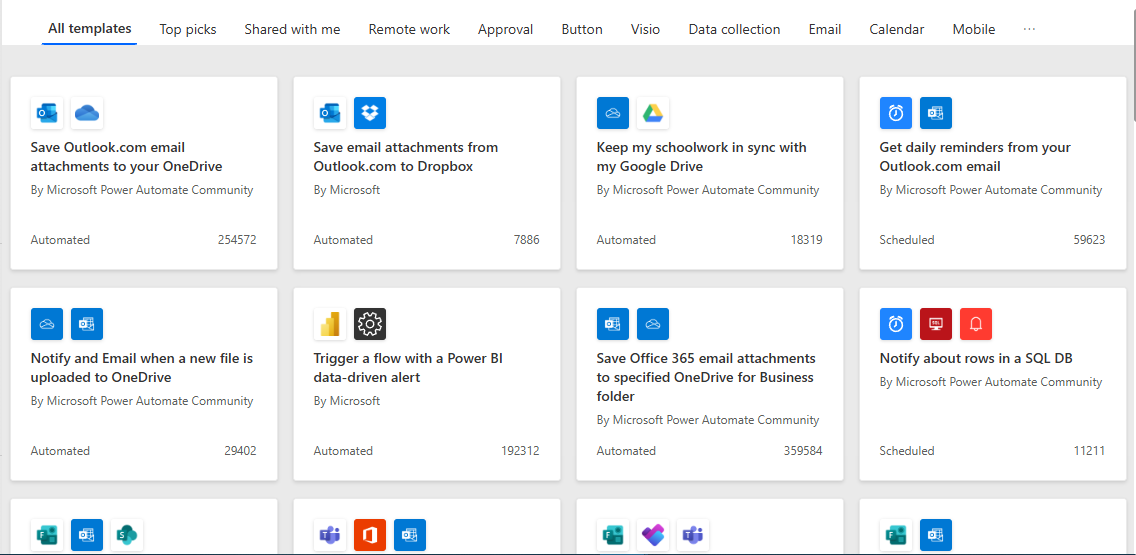Click OneDrive icon on 'Save Office 365 email attachments' card
This screenshot has width=1136, height=555.
[x=653, y=324]
